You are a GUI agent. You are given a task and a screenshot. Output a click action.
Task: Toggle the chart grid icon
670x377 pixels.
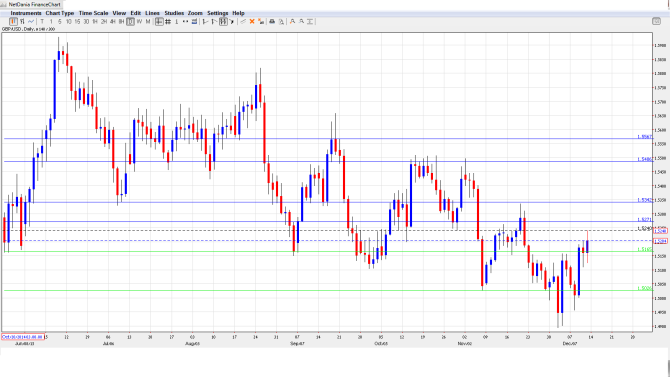pyautogui.click(x=168, y=21)
